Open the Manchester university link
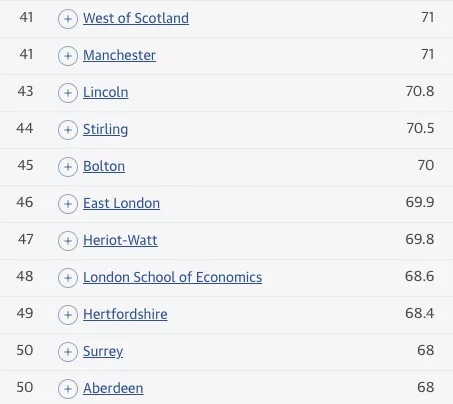The height and width of the screenshot is (404, 453). [119, 55]
